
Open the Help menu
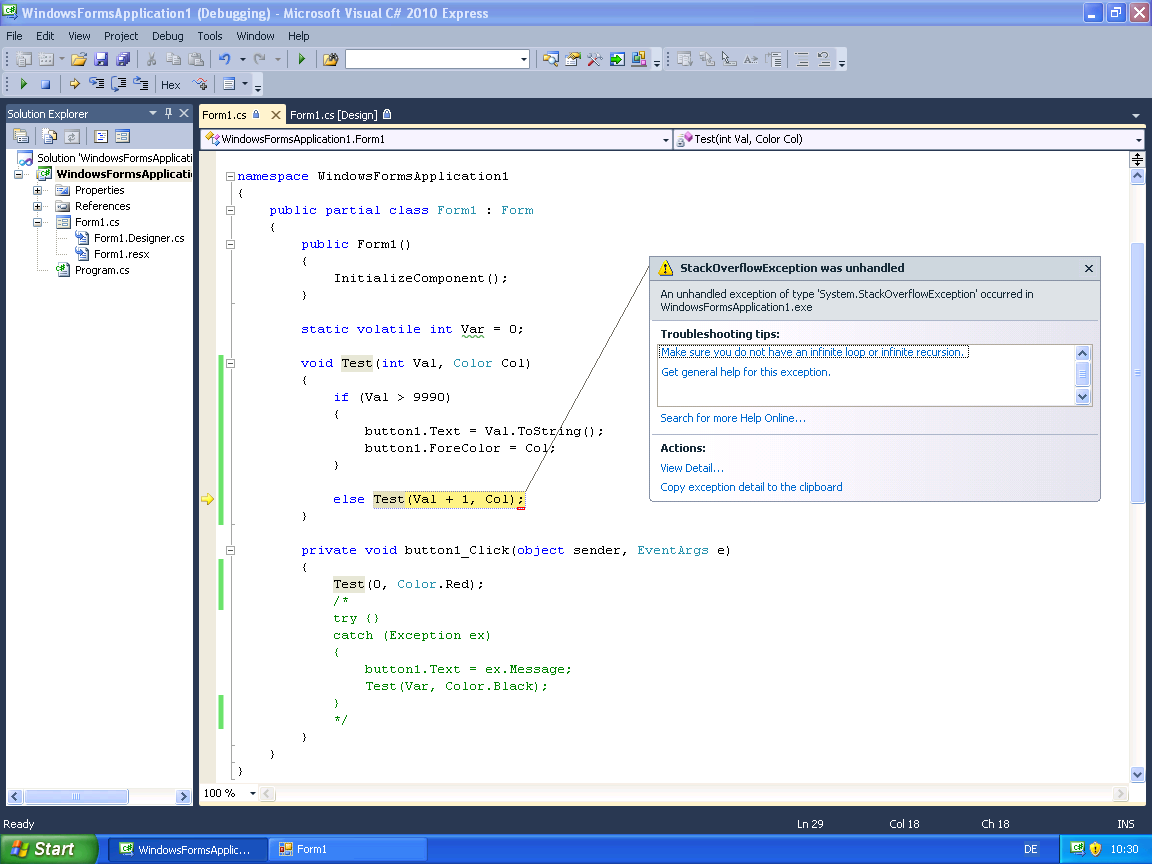pyautogui.click(x=298, y=36)
